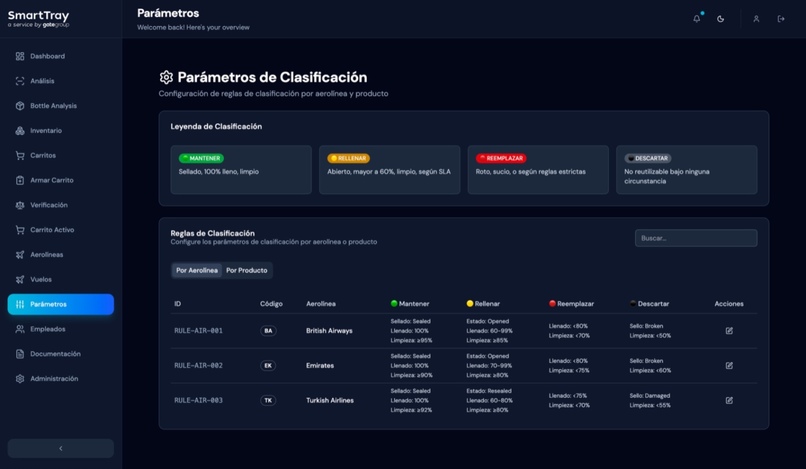Go to Empleados in the sidebar
This screenshot has width=806, height=469.
tap(61, 329)
